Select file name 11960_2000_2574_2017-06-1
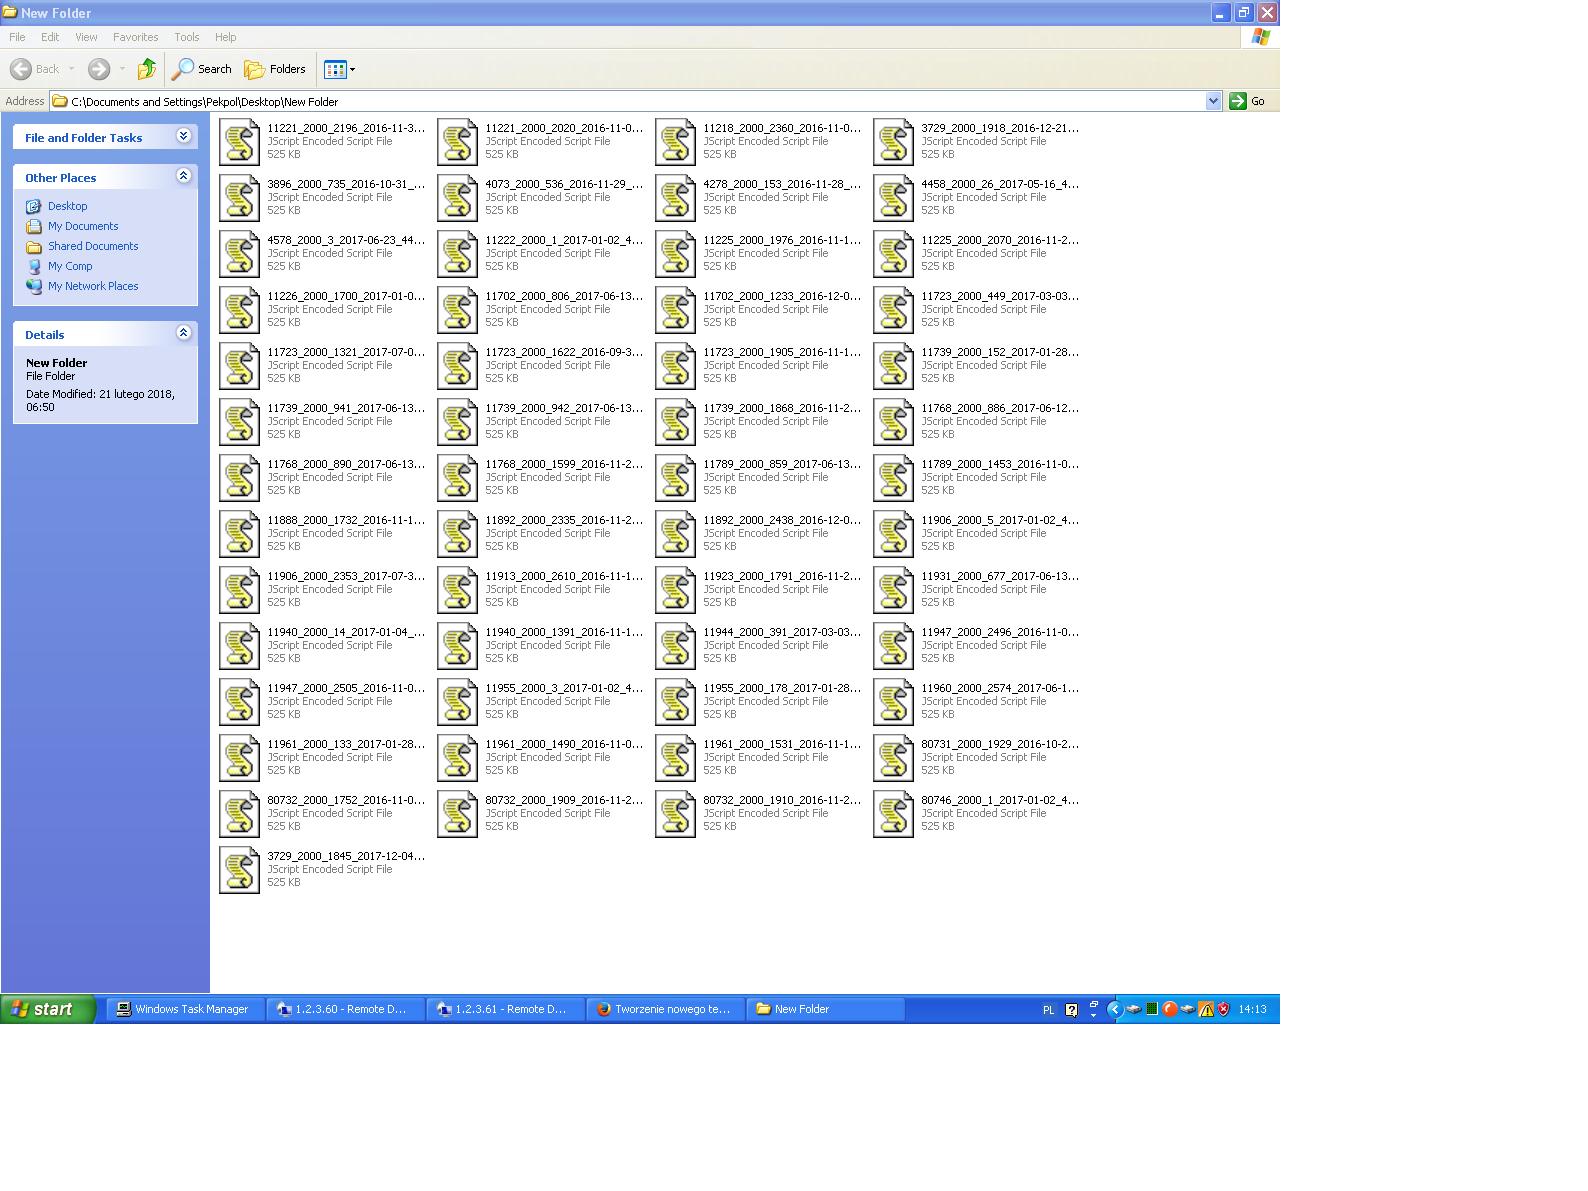 [1000, 688]
